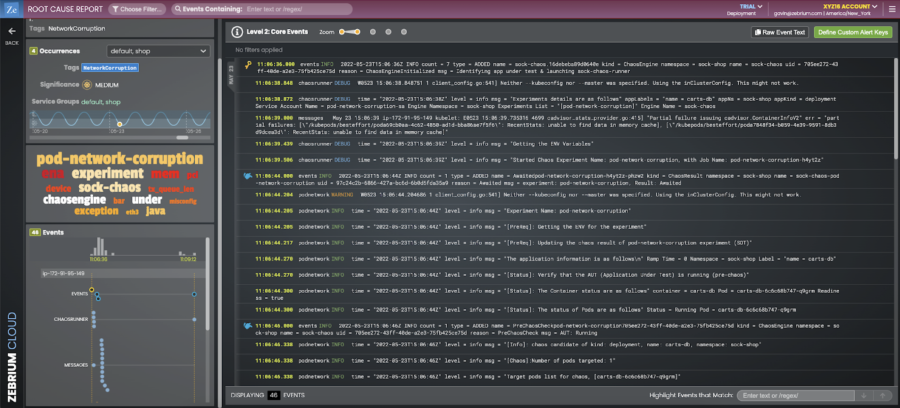900x408 pixels.
Task: Jump to the previous highlighted match with up arrow
Action: pos(883,396)
